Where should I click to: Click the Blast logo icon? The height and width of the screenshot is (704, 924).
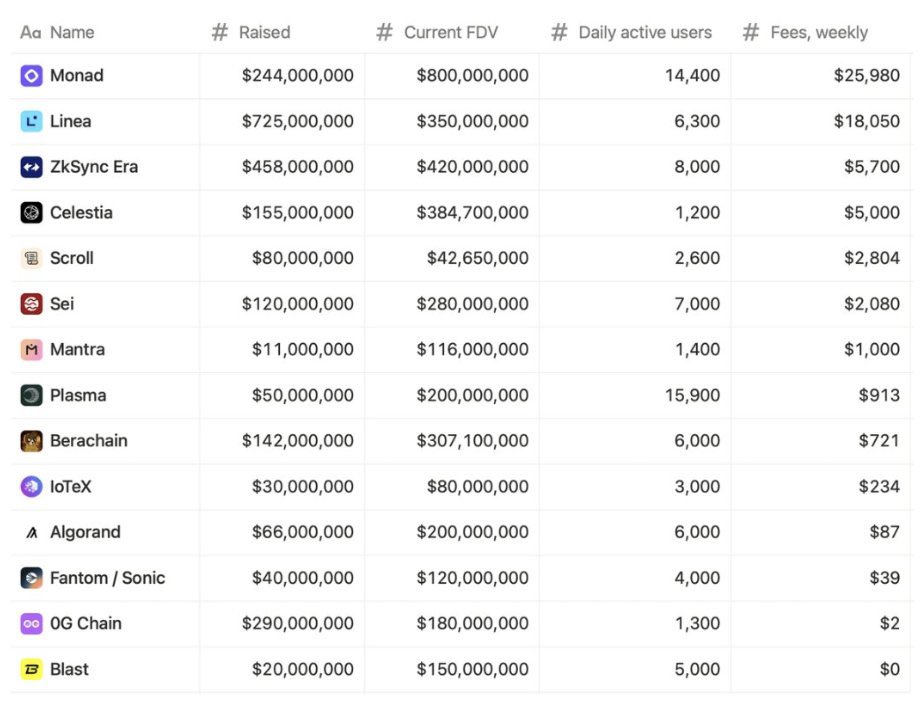click(31, 669)
